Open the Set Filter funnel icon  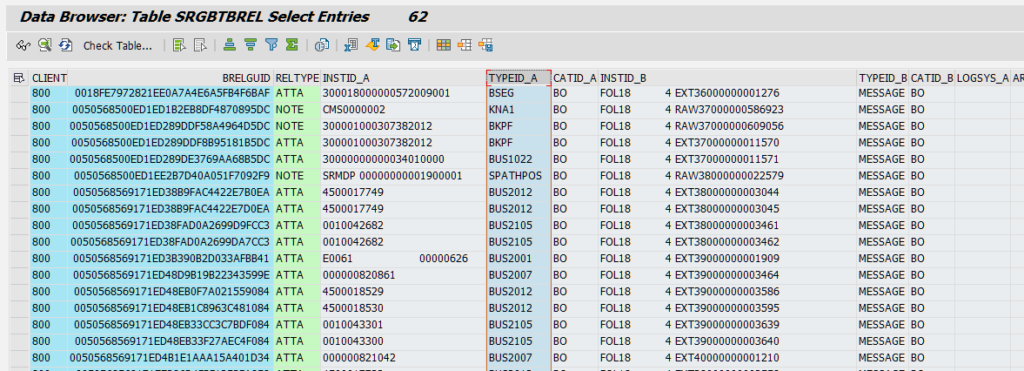(x=272, y=45)
